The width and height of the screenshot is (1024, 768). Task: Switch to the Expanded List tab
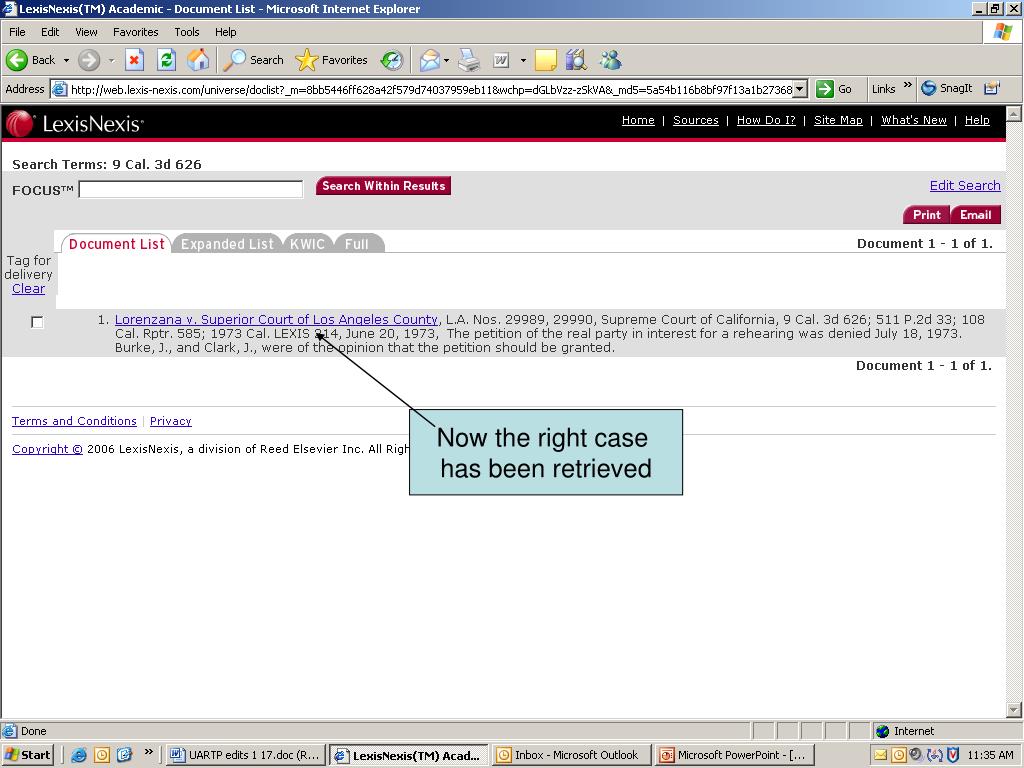tap(227, 244)
